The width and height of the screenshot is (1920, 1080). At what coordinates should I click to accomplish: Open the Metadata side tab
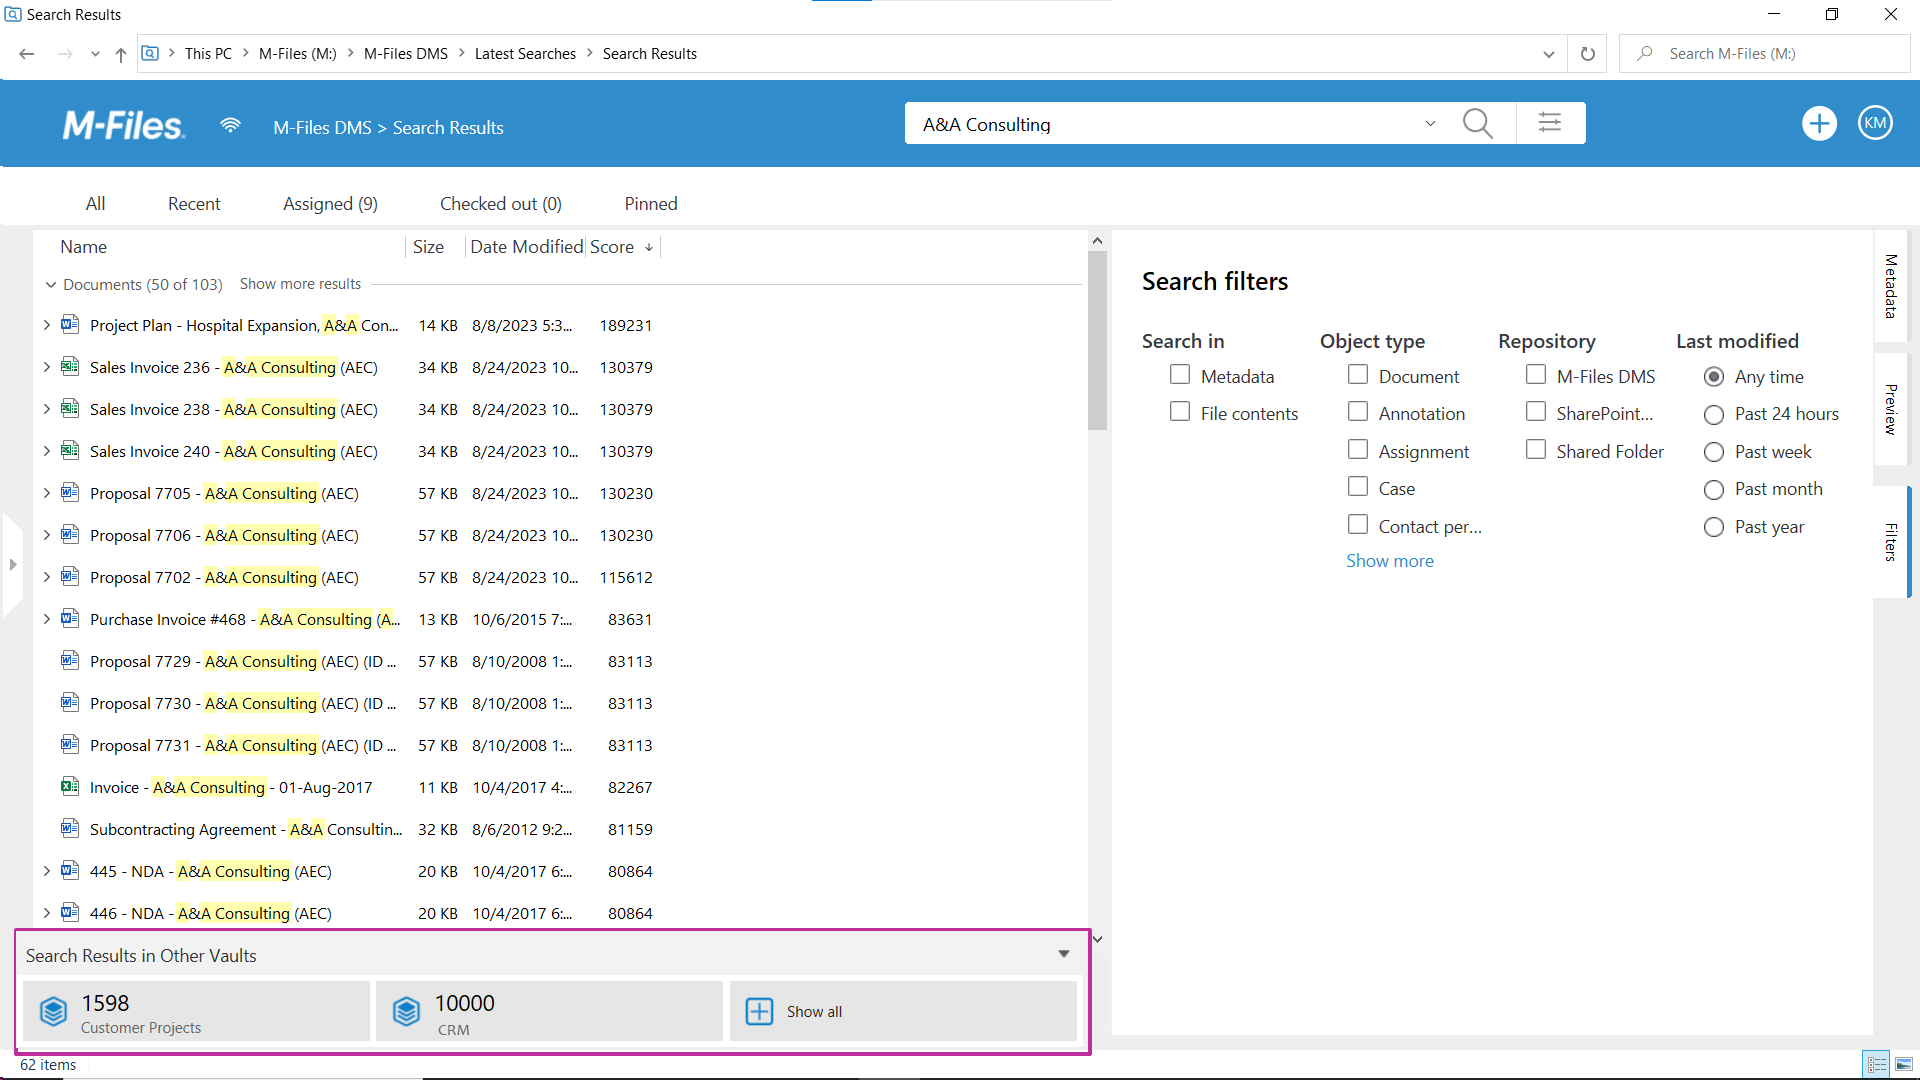[x=1890, y=286]
